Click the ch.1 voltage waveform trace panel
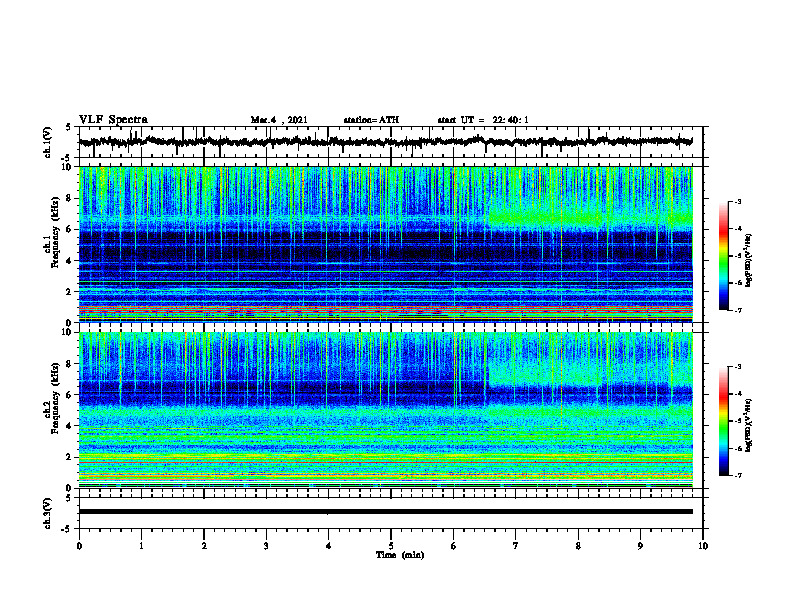 click(x=391, y=142)
